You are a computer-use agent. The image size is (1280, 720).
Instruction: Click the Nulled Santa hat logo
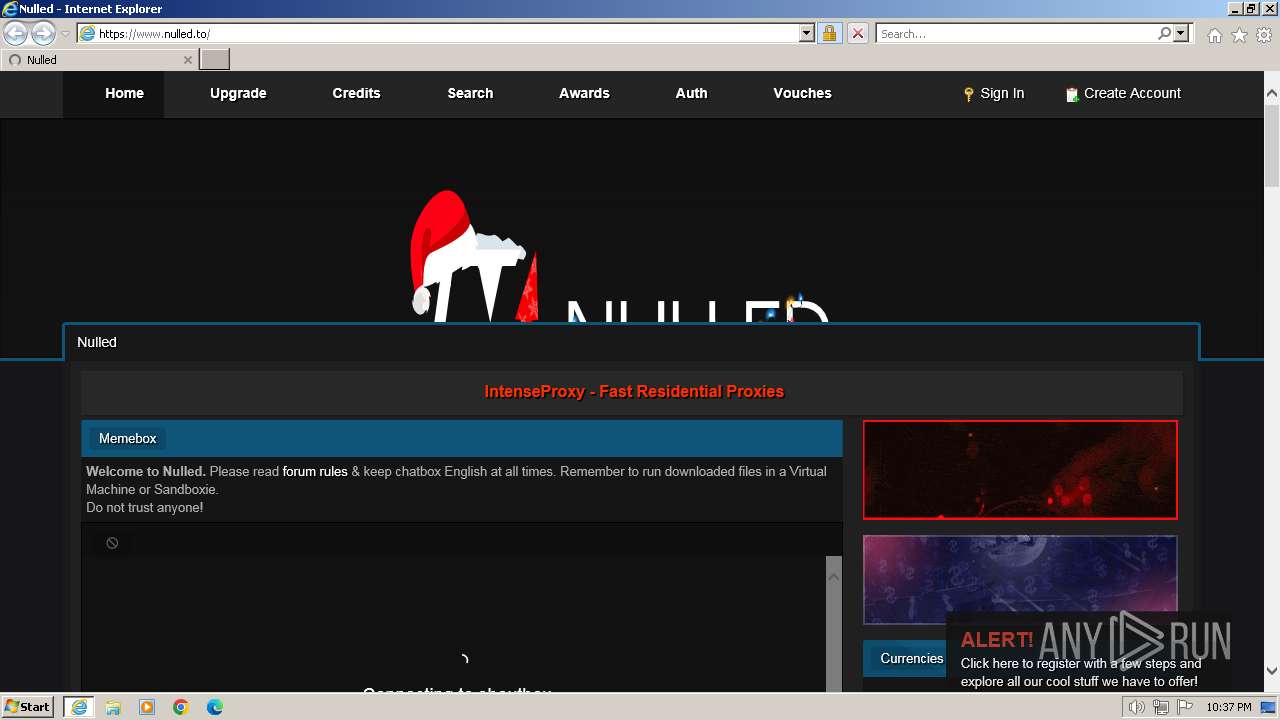[620, 256]
